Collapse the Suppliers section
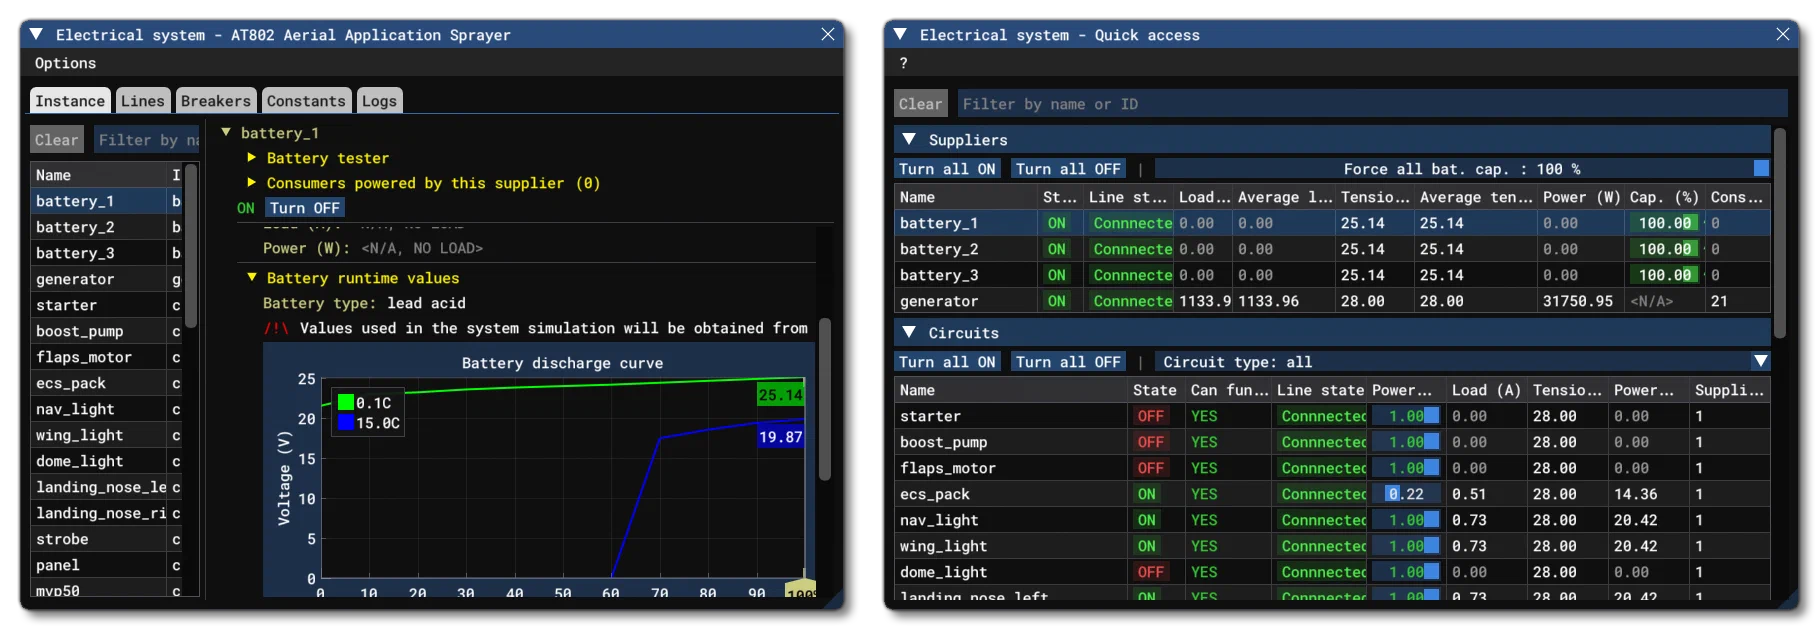The image size is (1819, 630). tap(909, 139)
